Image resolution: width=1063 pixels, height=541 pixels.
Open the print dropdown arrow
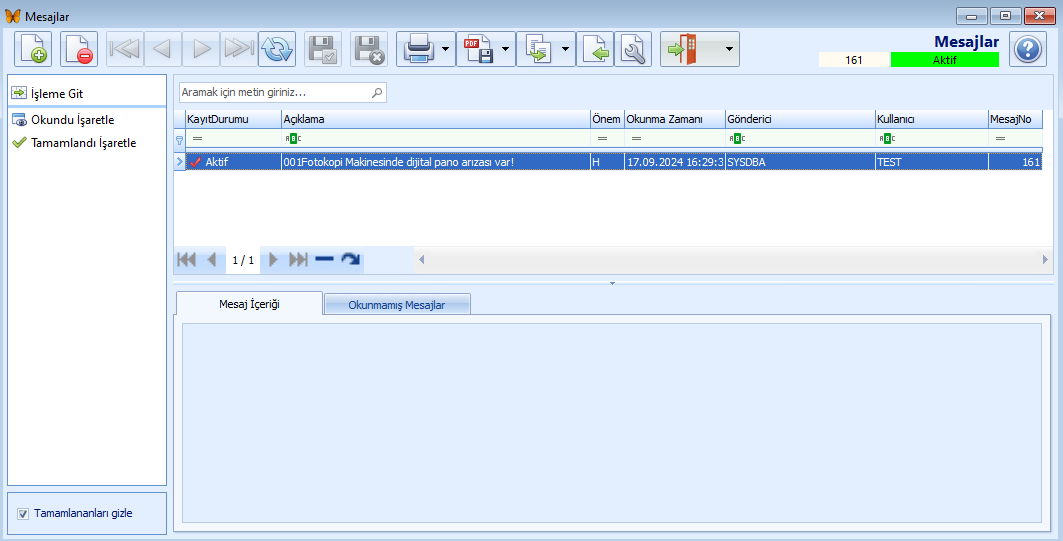pyautogui.click(x=446, y=49)
